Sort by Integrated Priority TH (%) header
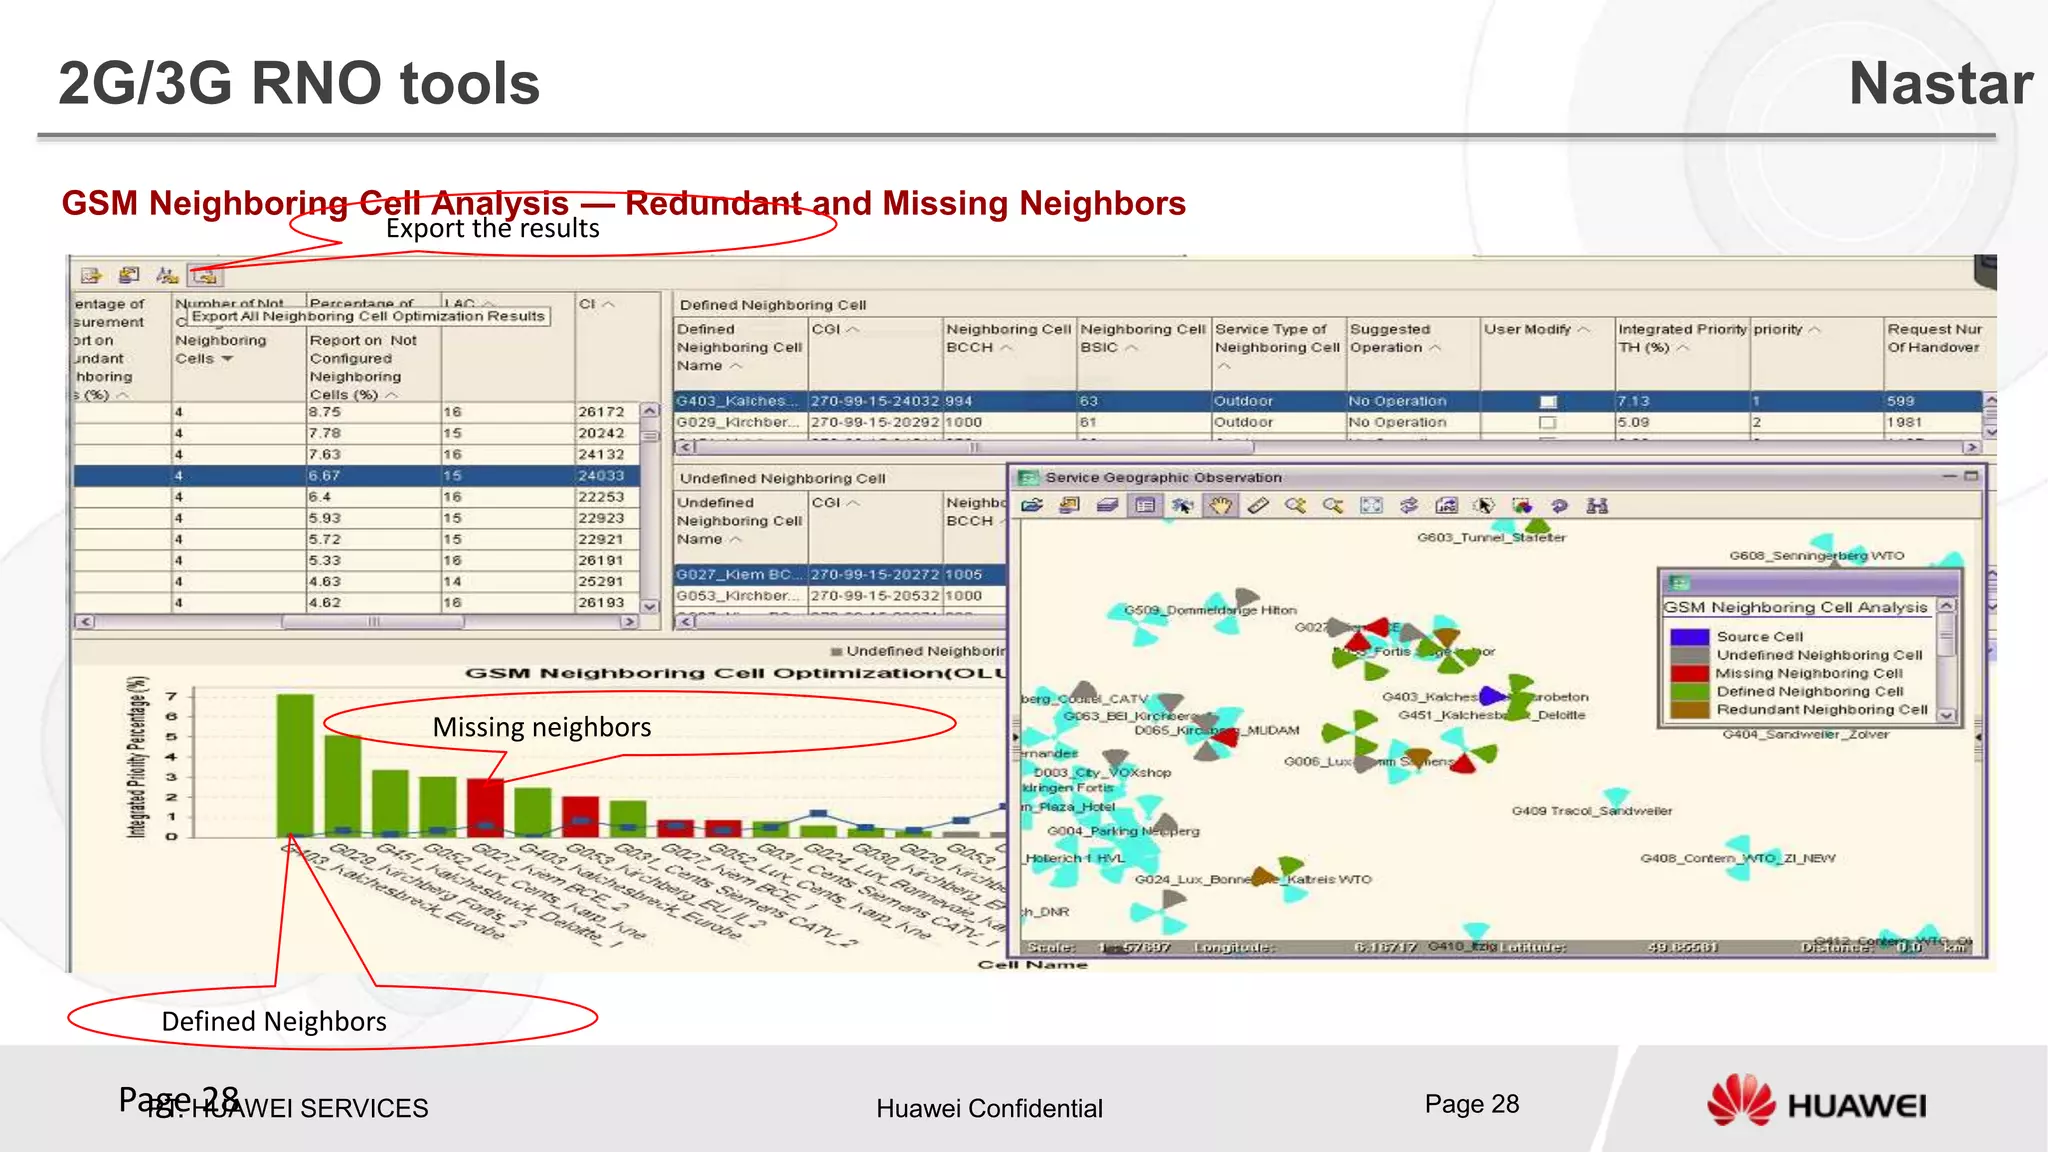The height and width of the screenshot is (1152, 2048). (x=1682, y=338)
